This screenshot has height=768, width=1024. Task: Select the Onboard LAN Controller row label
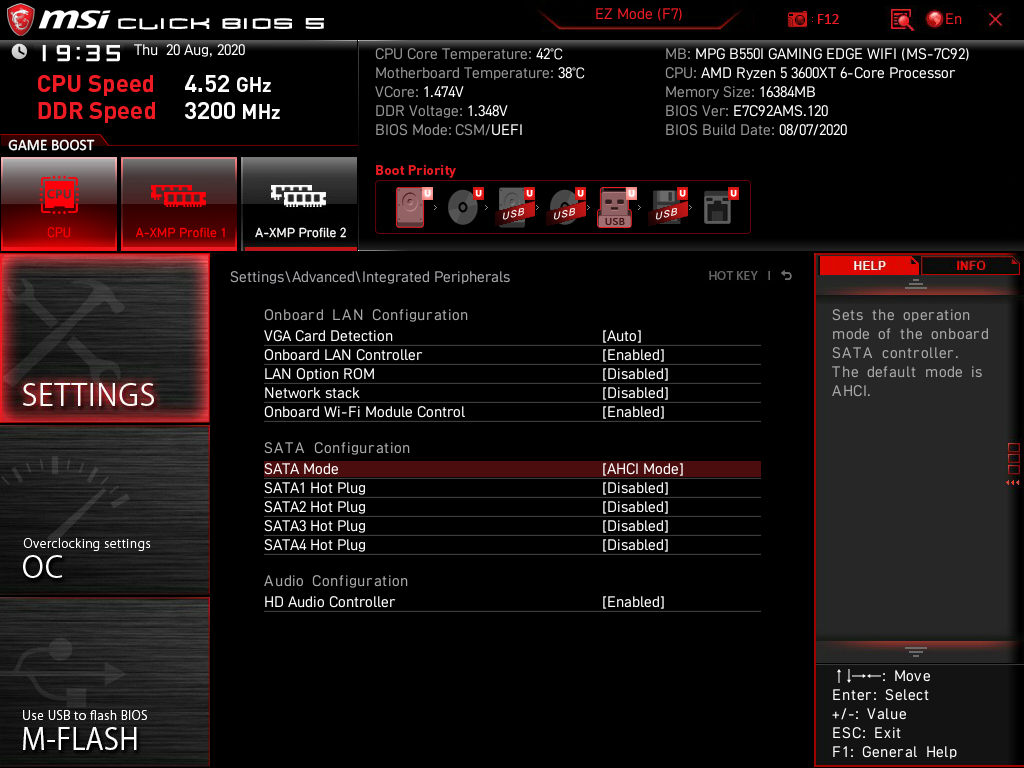tap(343, 355)
